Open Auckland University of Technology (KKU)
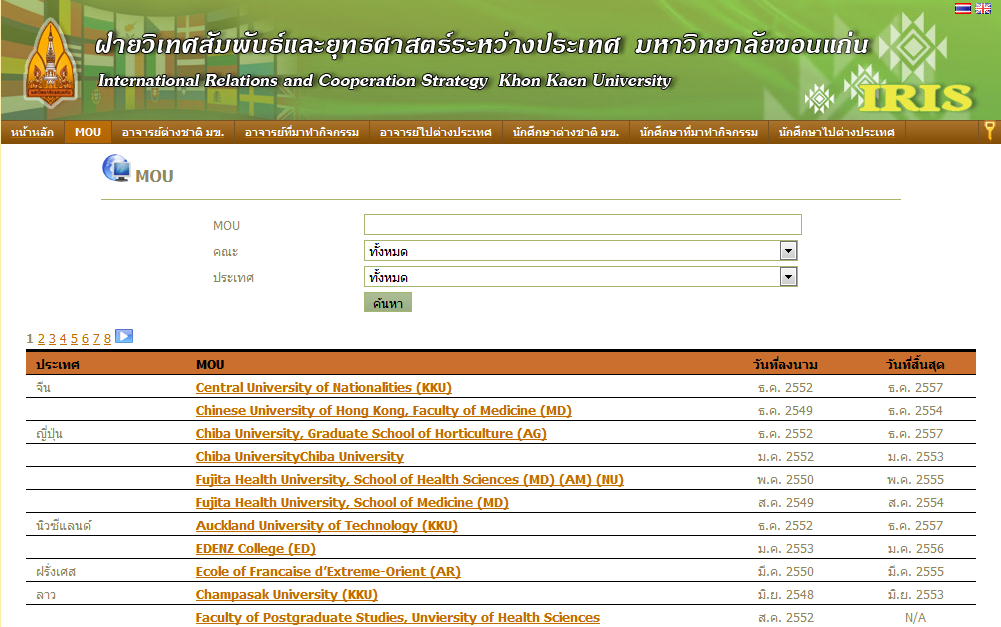This screenshot has width=1001, height=627. coord(326,525)
